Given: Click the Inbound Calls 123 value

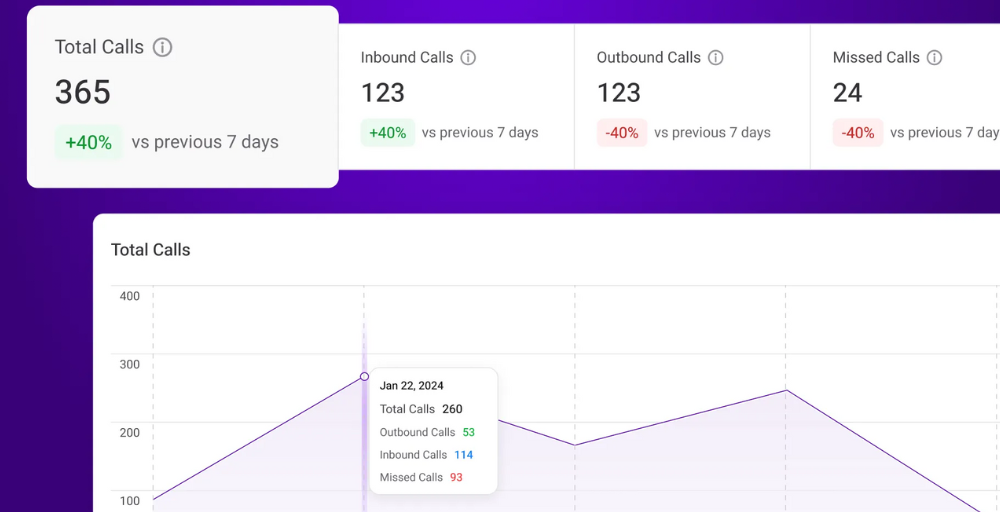Looking at the screenshot, I should 383,93.
